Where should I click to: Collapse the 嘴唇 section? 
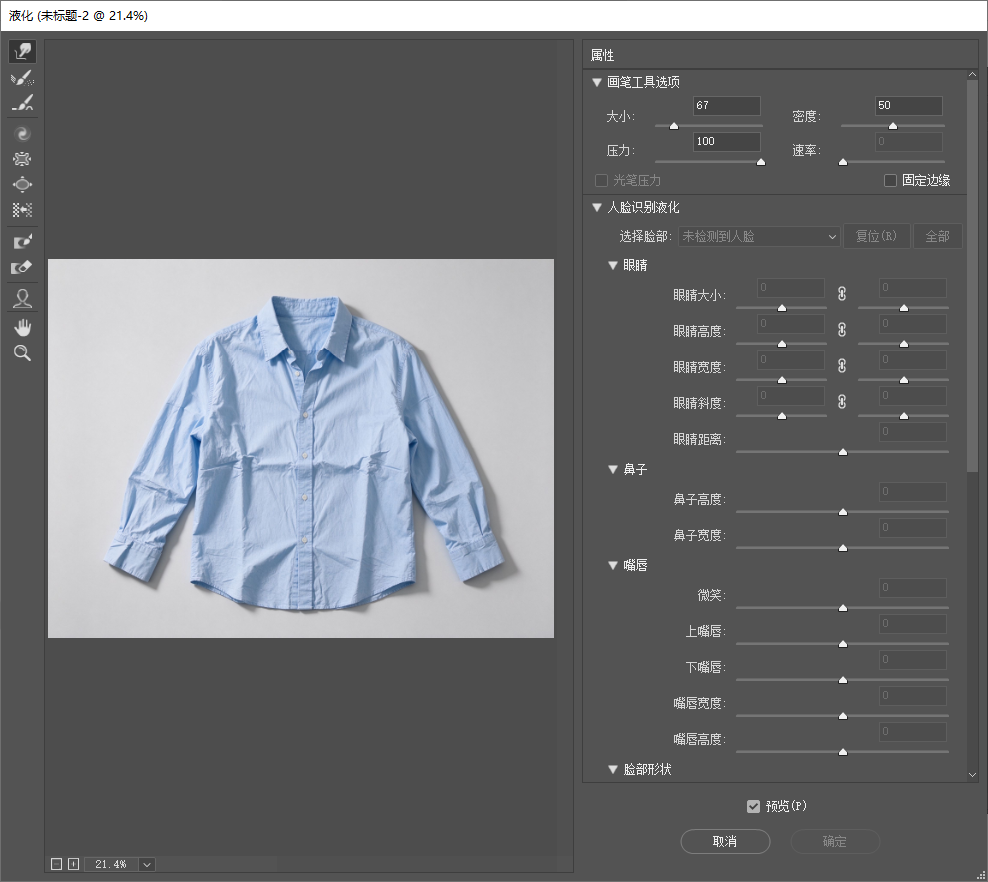612,565
